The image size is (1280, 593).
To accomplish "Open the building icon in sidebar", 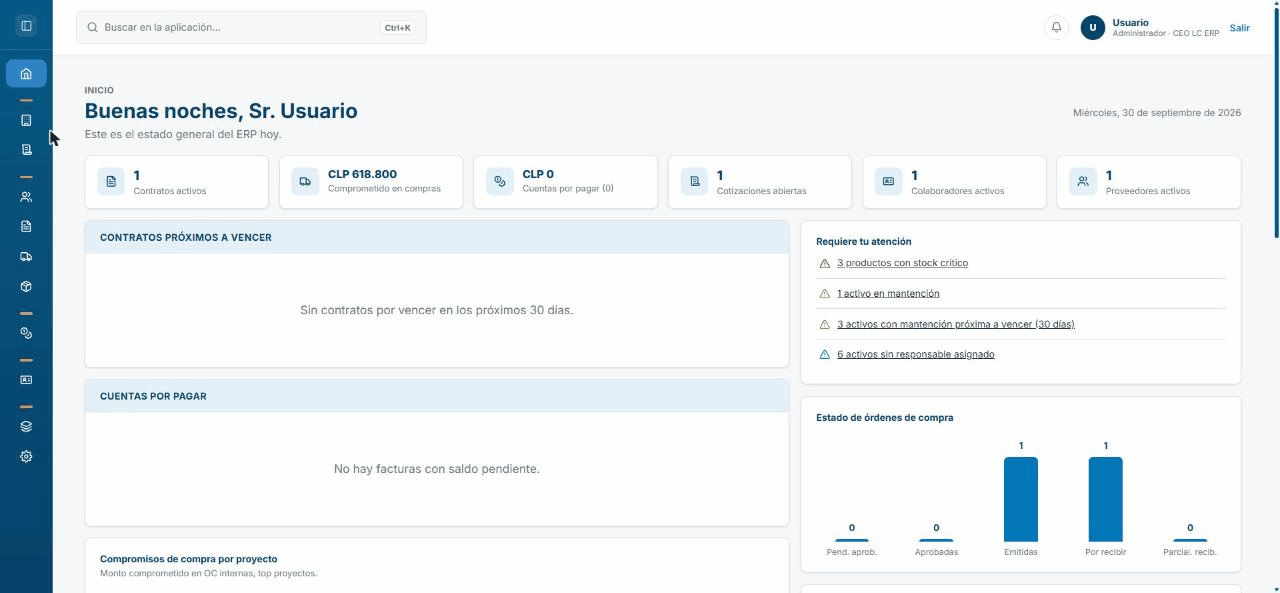I will click(x=26, y=120).
